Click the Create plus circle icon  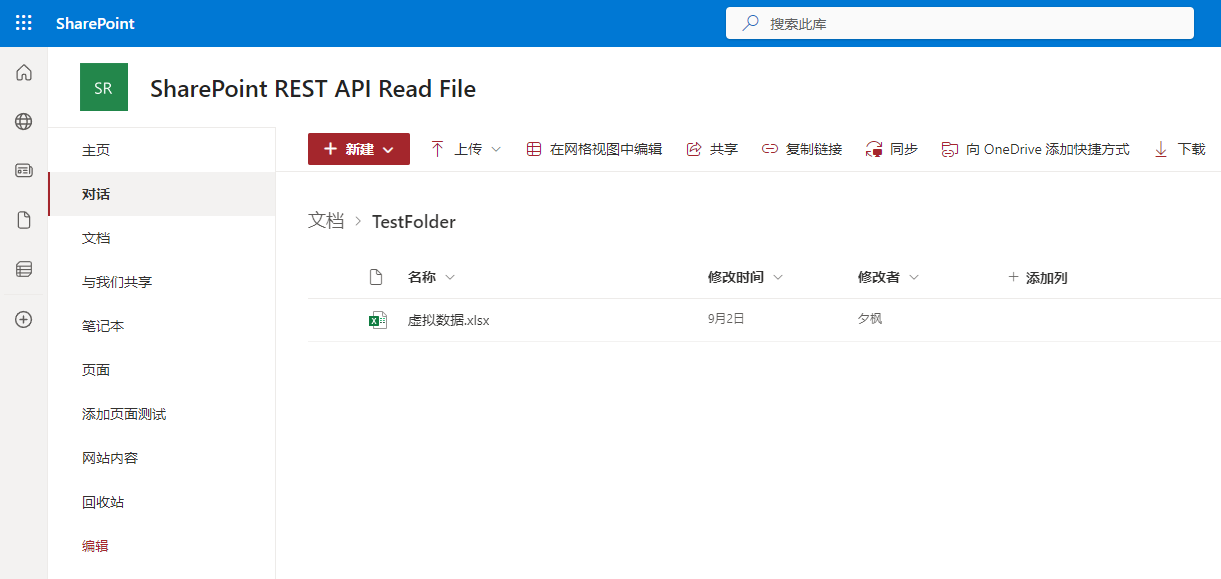(x=24, y=320)
